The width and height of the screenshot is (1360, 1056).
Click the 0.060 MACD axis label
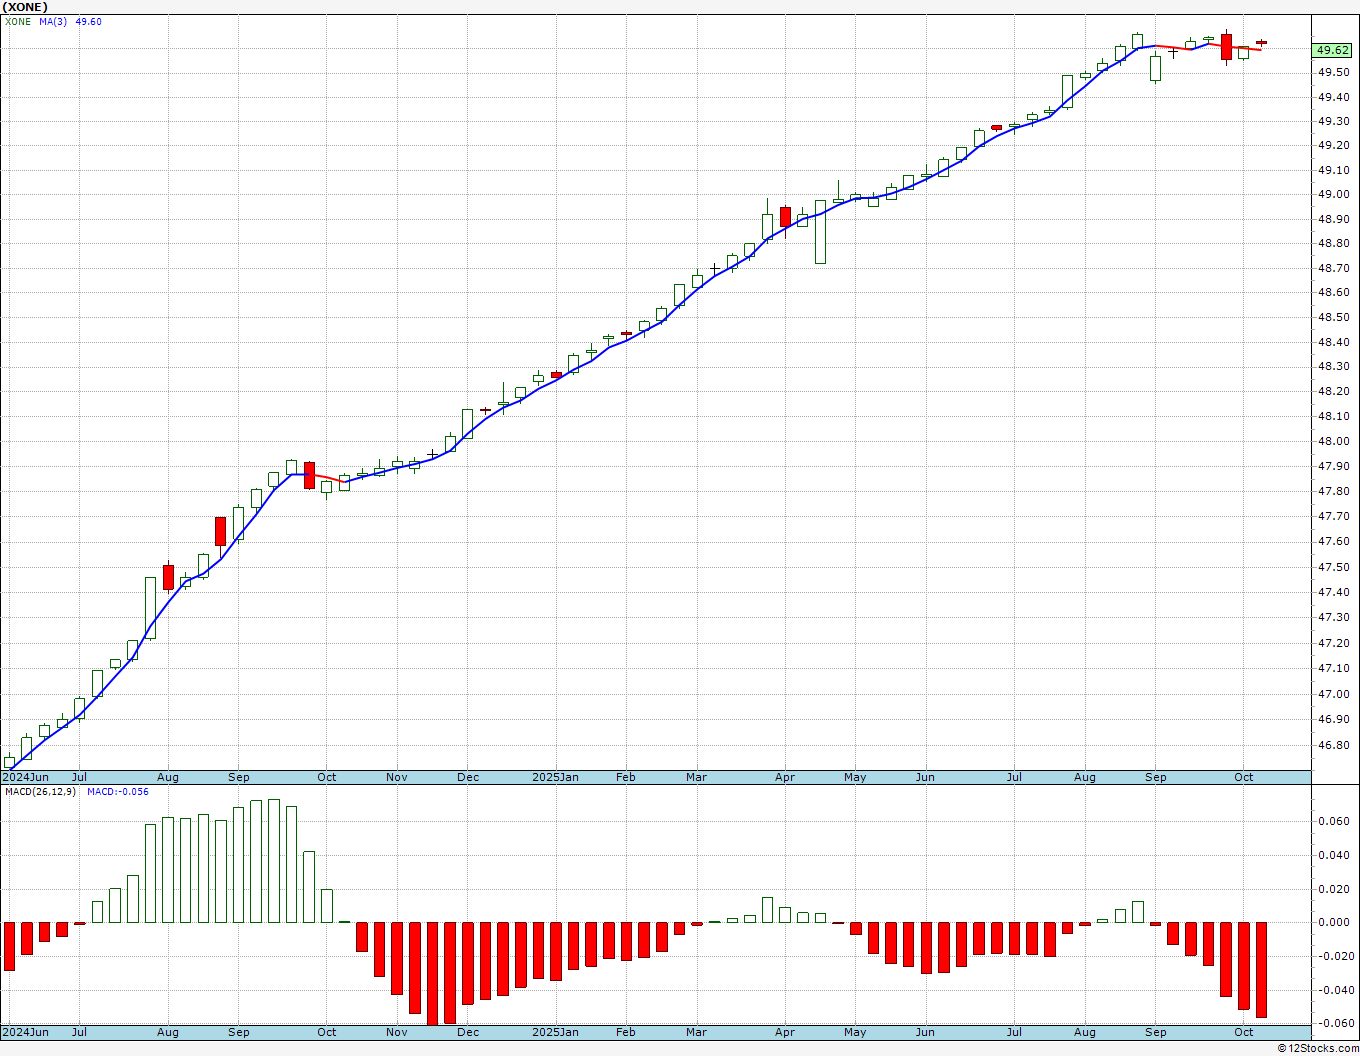pyautogui.click(x=1333, y=822)
